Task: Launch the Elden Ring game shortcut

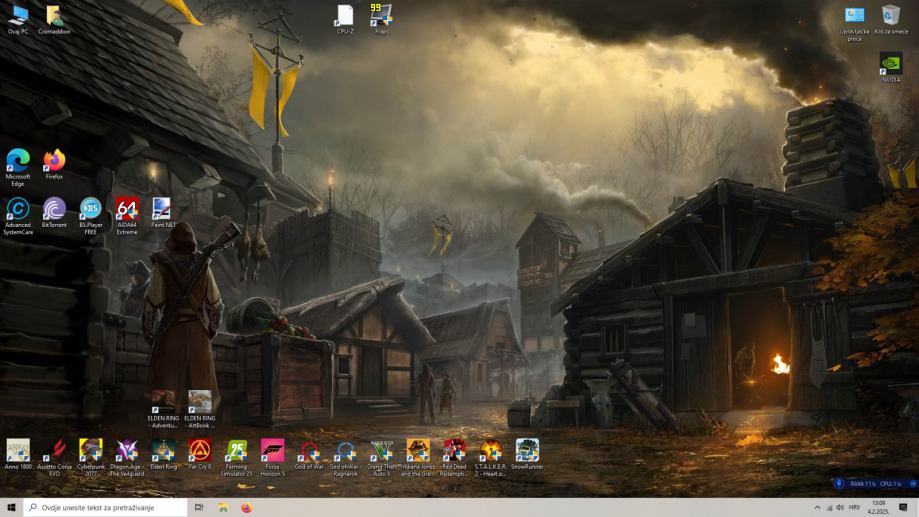Action: (164, 454)
